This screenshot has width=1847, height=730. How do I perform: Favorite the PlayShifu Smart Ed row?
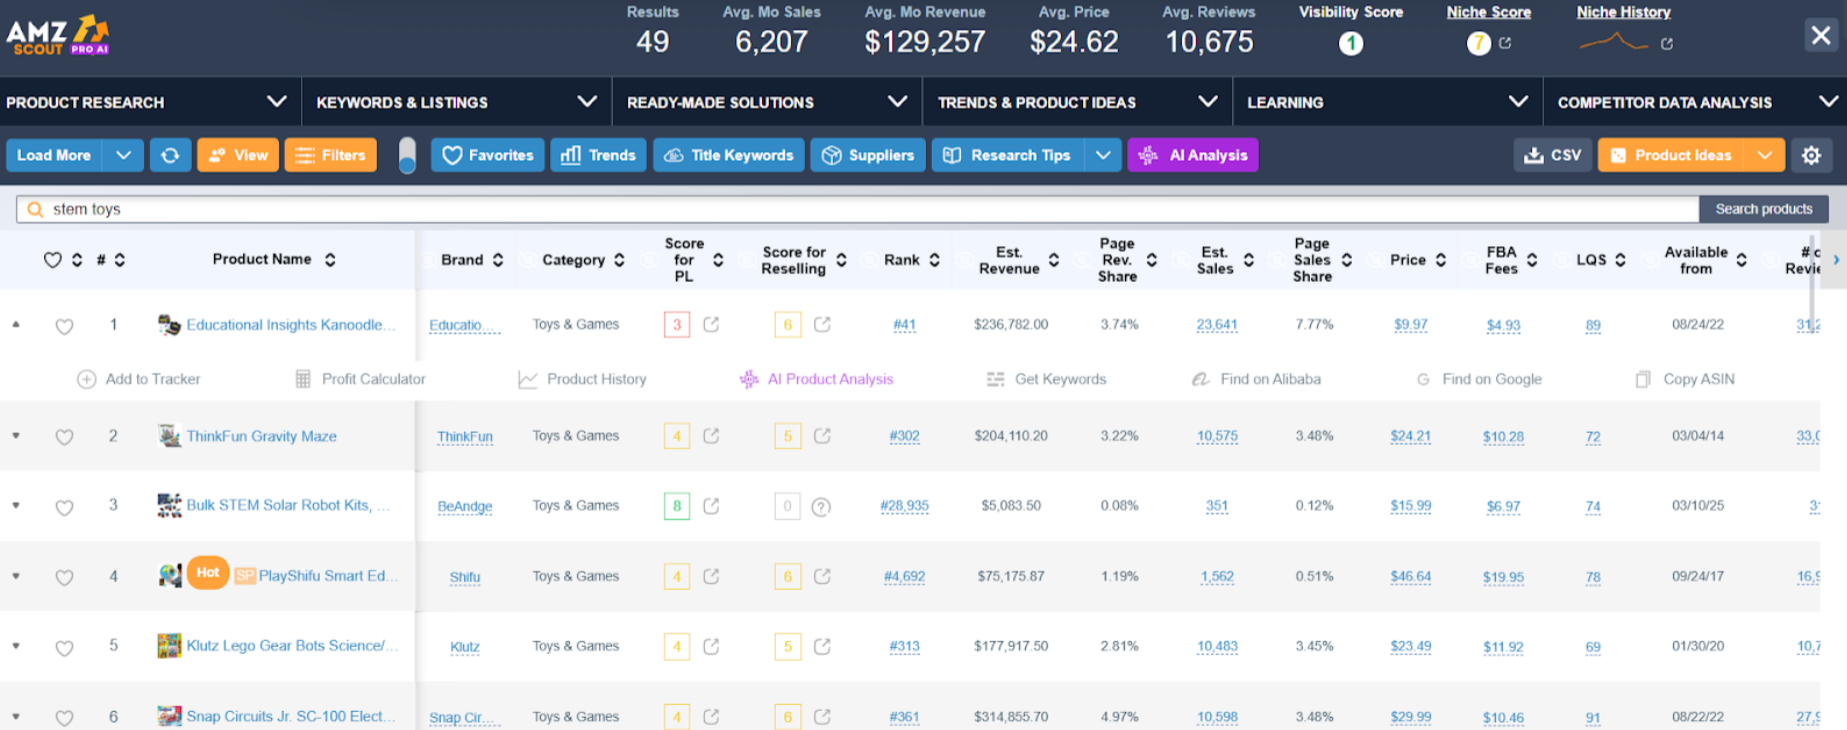coord(64,577)
